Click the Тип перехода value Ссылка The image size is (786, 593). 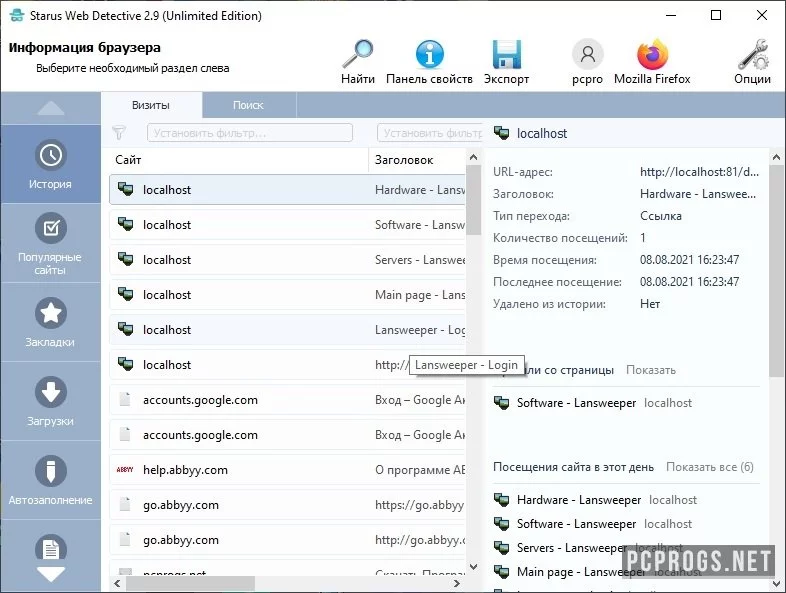pyautogui.click(x=661, y=216)
